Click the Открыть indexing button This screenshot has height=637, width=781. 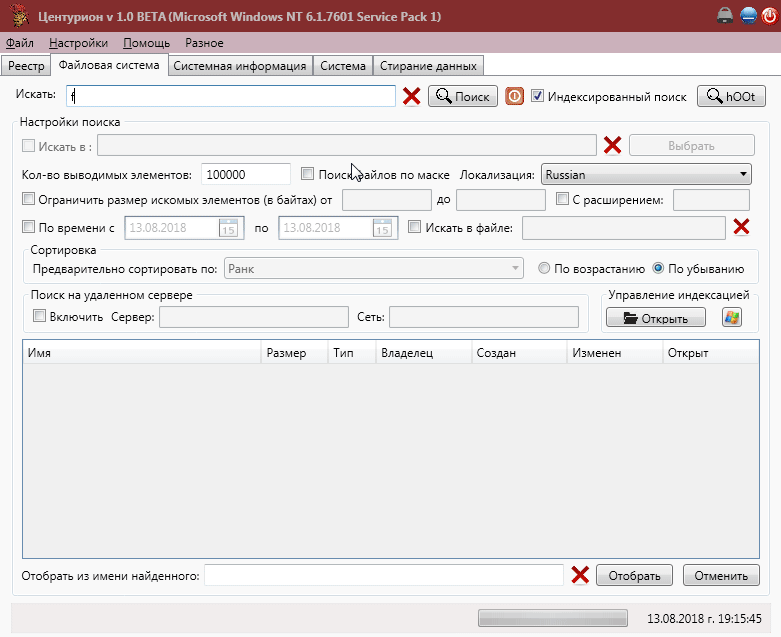tap(655, 318)
